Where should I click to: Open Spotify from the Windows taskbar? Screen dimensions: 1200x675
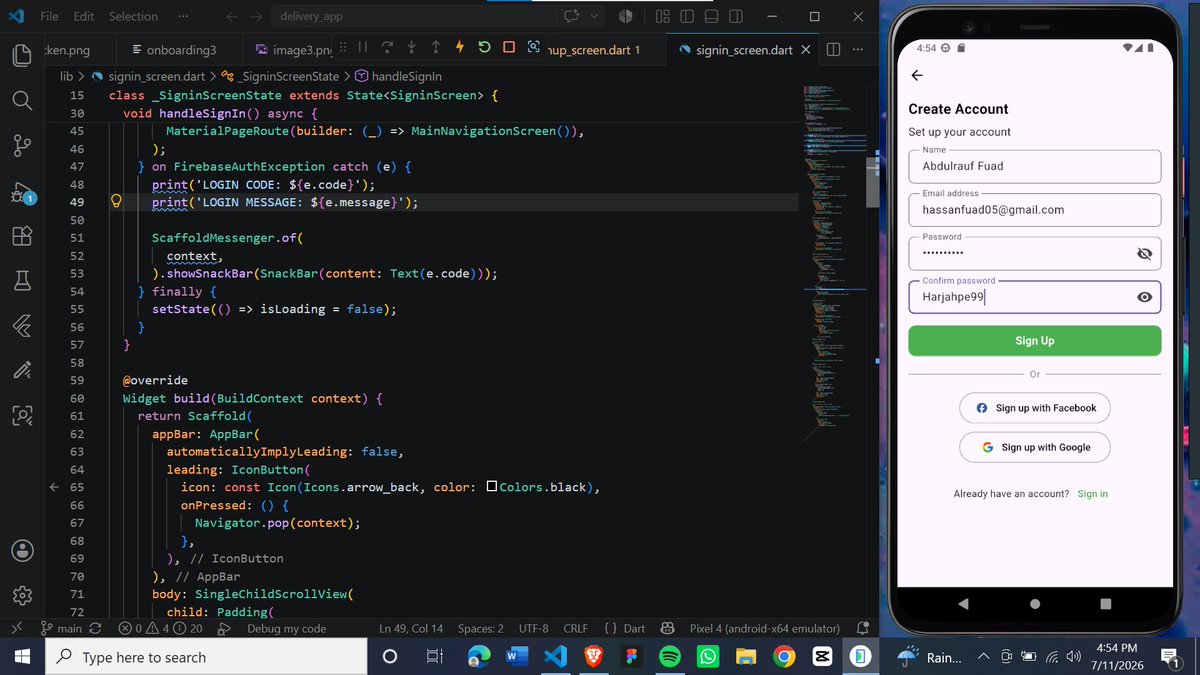click(670, 657)
